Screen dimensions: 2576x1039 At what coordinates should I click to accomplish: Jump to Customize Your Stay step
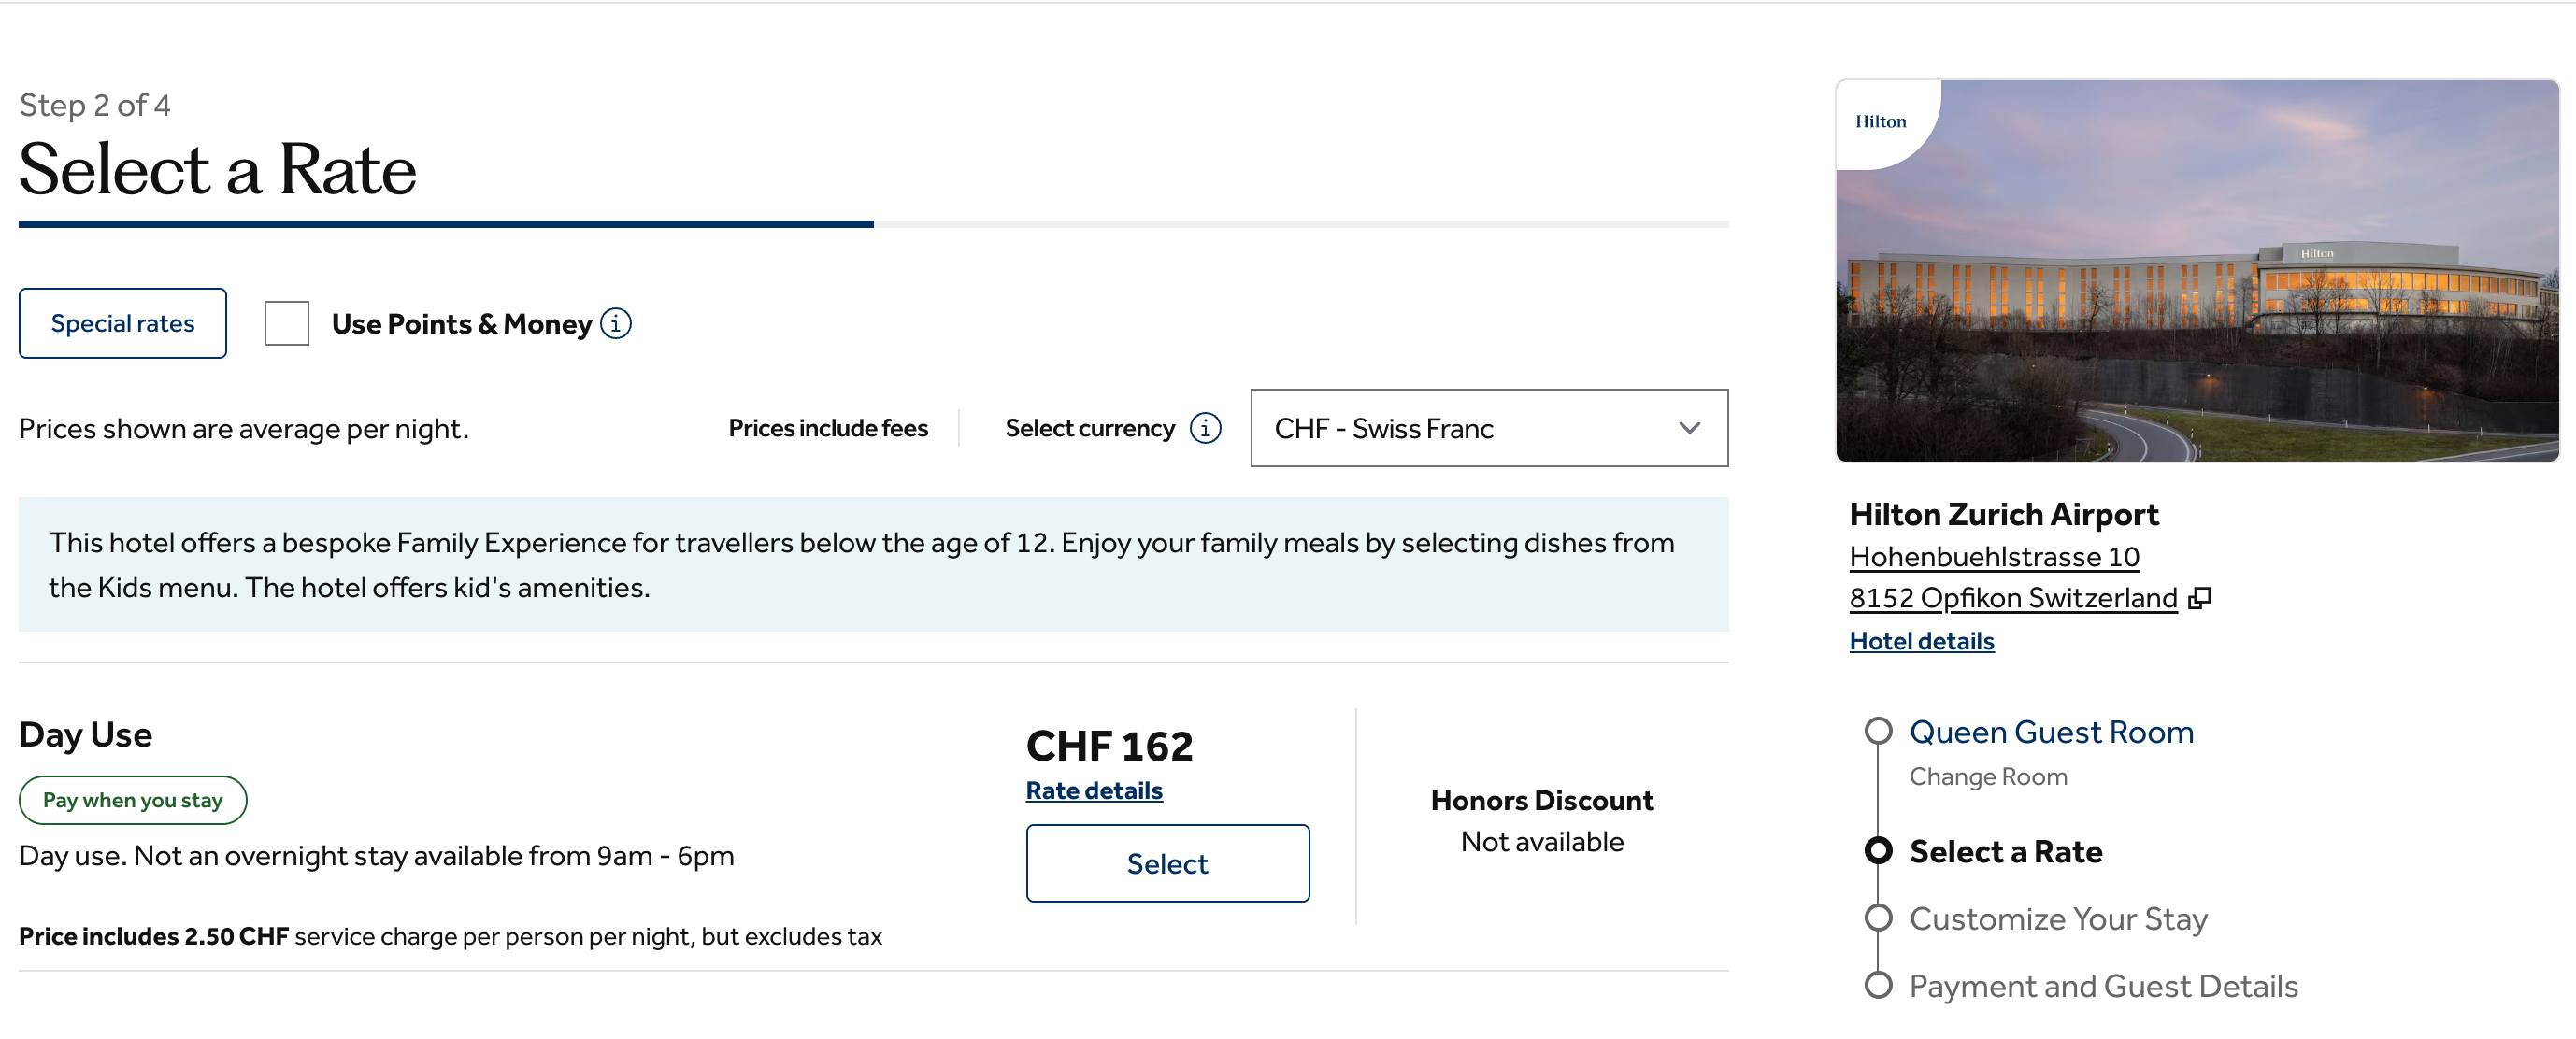[1880, 918]
